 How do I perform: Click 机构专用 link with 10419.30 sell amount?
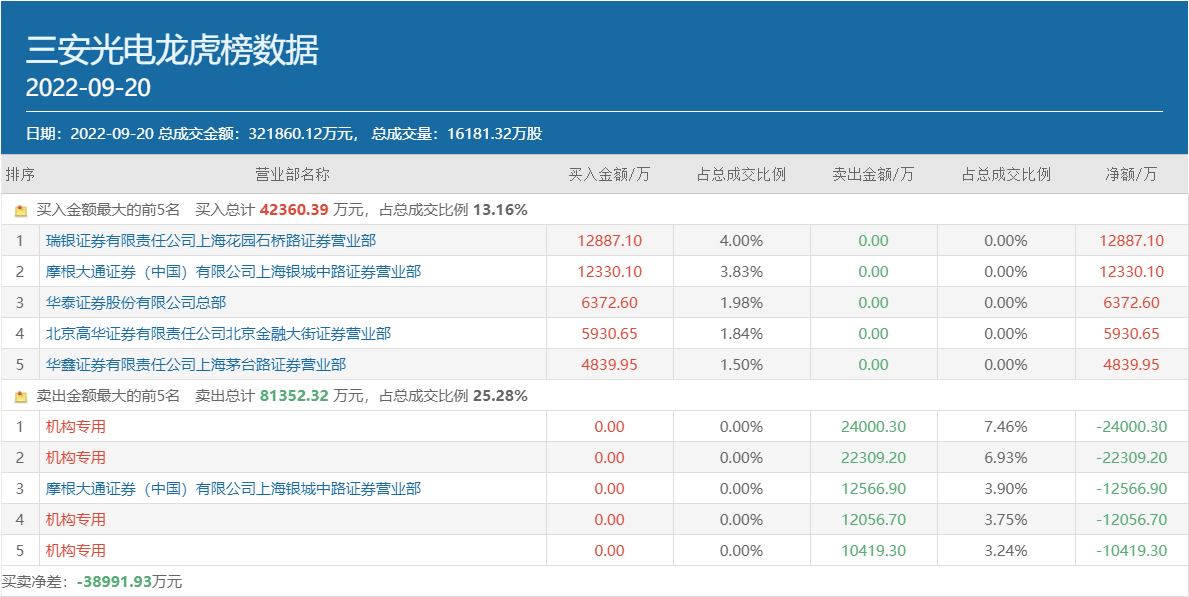(x=76, y=551)
